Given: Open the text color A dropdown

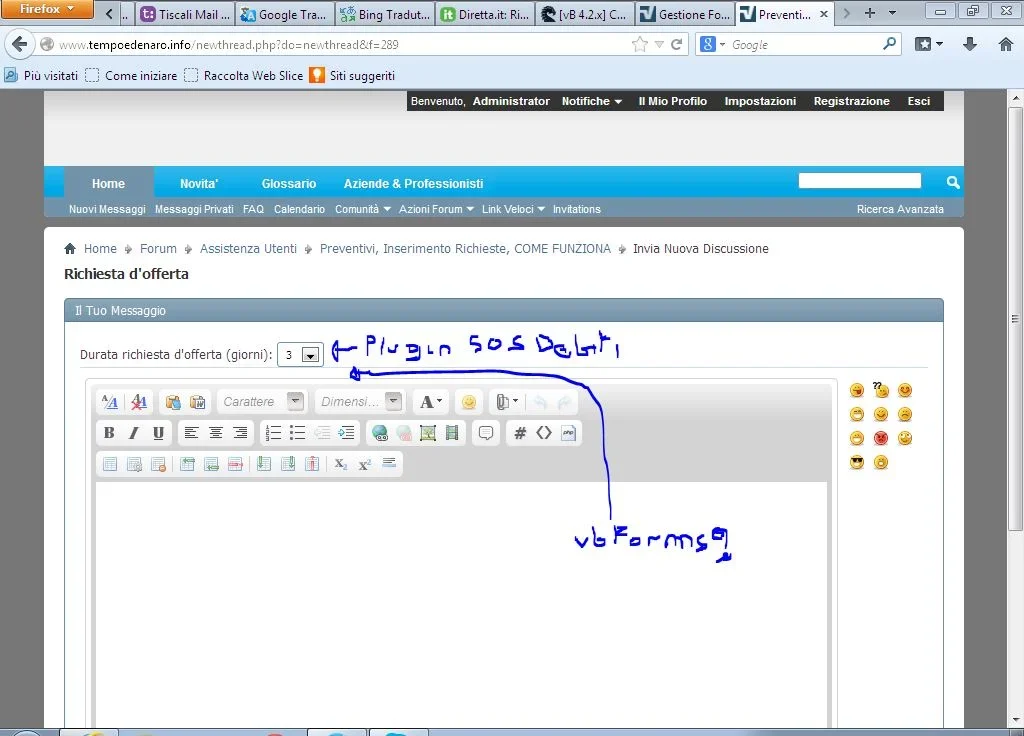Looking at the screenshot, I should [430, 402].
